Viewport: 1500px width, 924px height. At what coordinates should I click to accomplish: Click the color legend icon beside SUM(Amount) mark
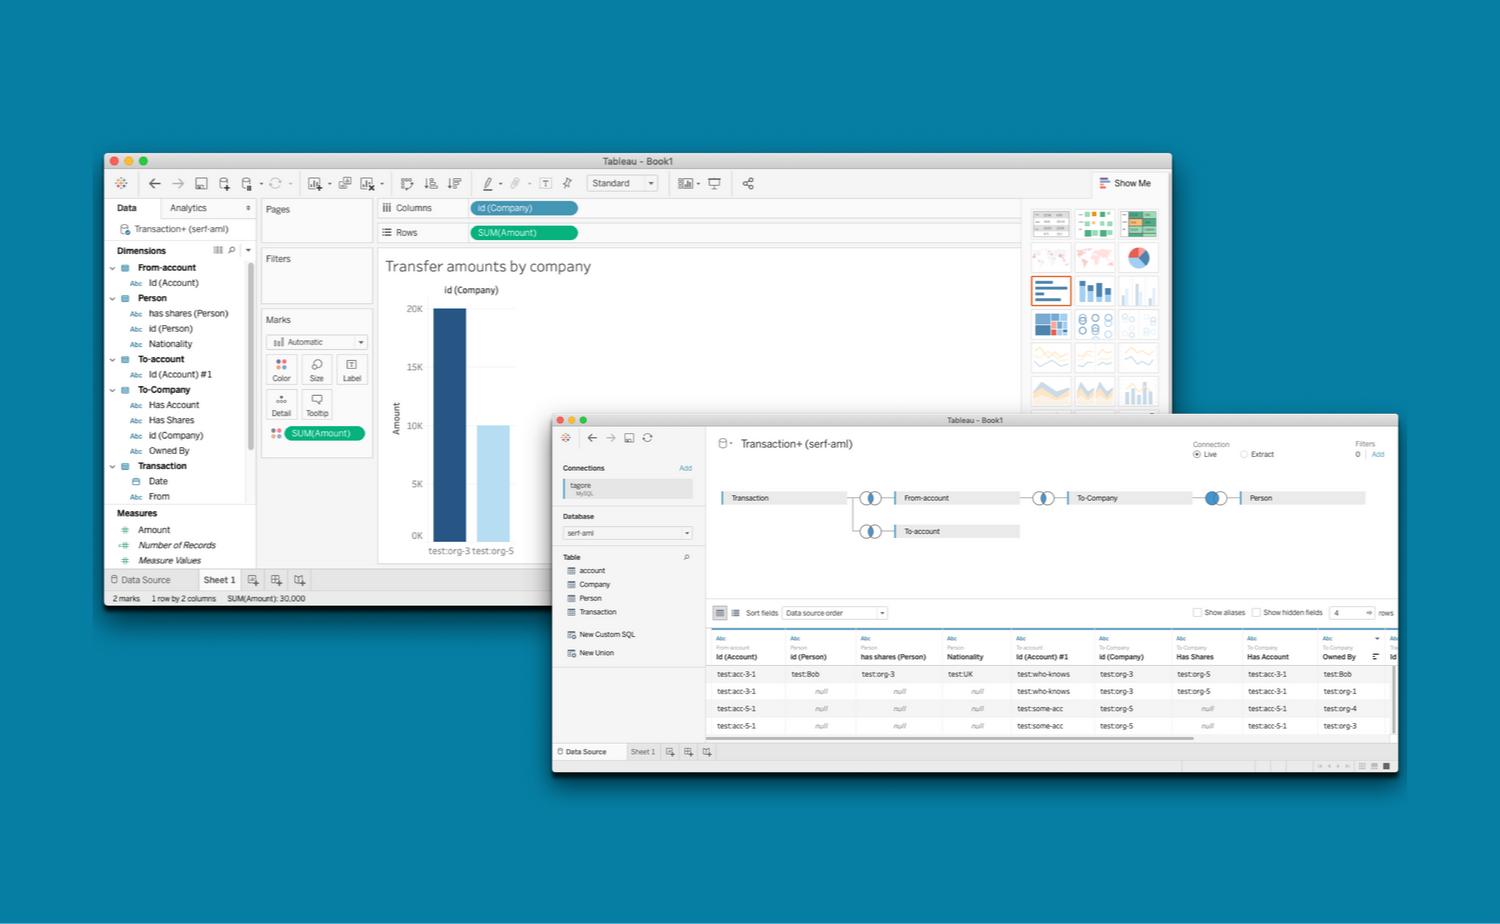[x=276, y=433]
